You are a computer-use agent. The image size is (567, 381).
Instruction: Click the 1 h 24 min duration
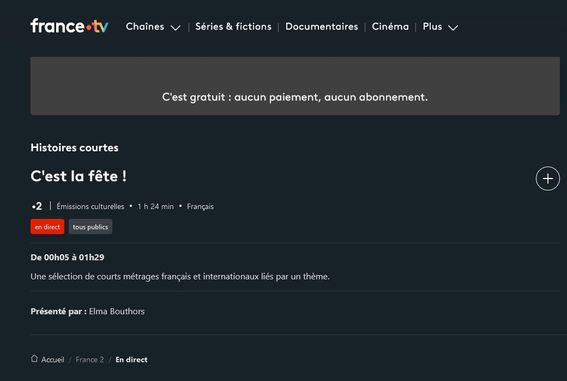pos(155,206)
